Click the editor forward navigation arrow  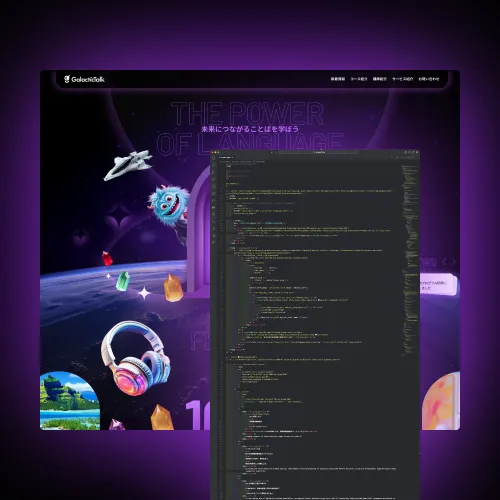[x=276, y=152]
